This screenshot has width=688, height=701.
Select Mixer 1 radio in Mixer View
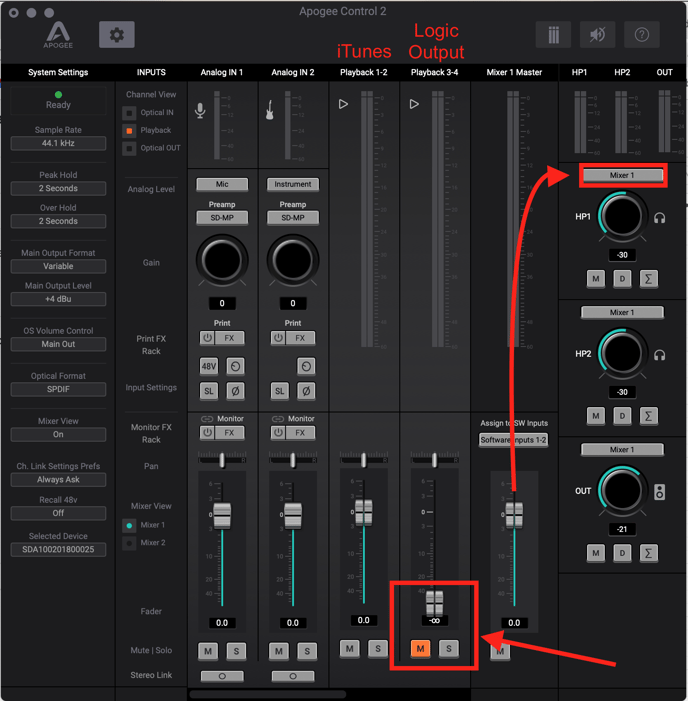click(129, 525)
